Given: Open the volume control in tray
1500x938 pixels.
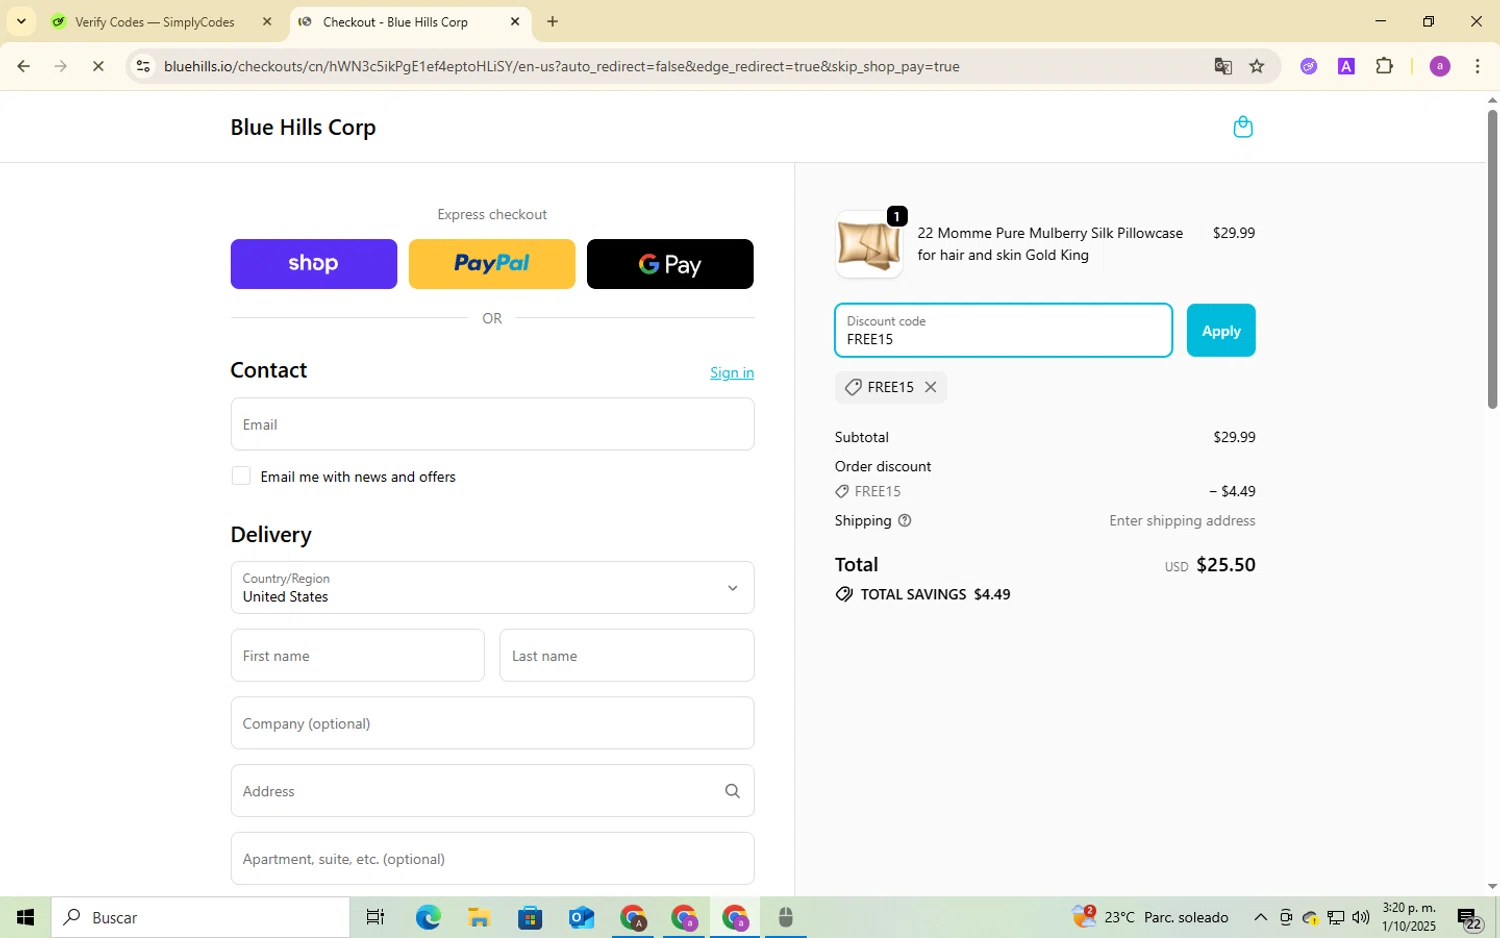Looking at the screenshot, I should tap(1361, 917).
